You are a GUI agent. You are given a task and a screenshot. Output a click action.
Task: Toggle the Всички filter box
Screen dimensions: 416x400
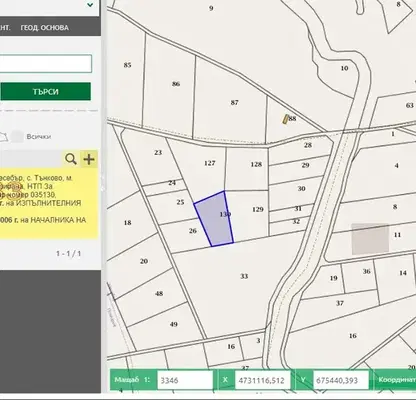pos(17,137)
